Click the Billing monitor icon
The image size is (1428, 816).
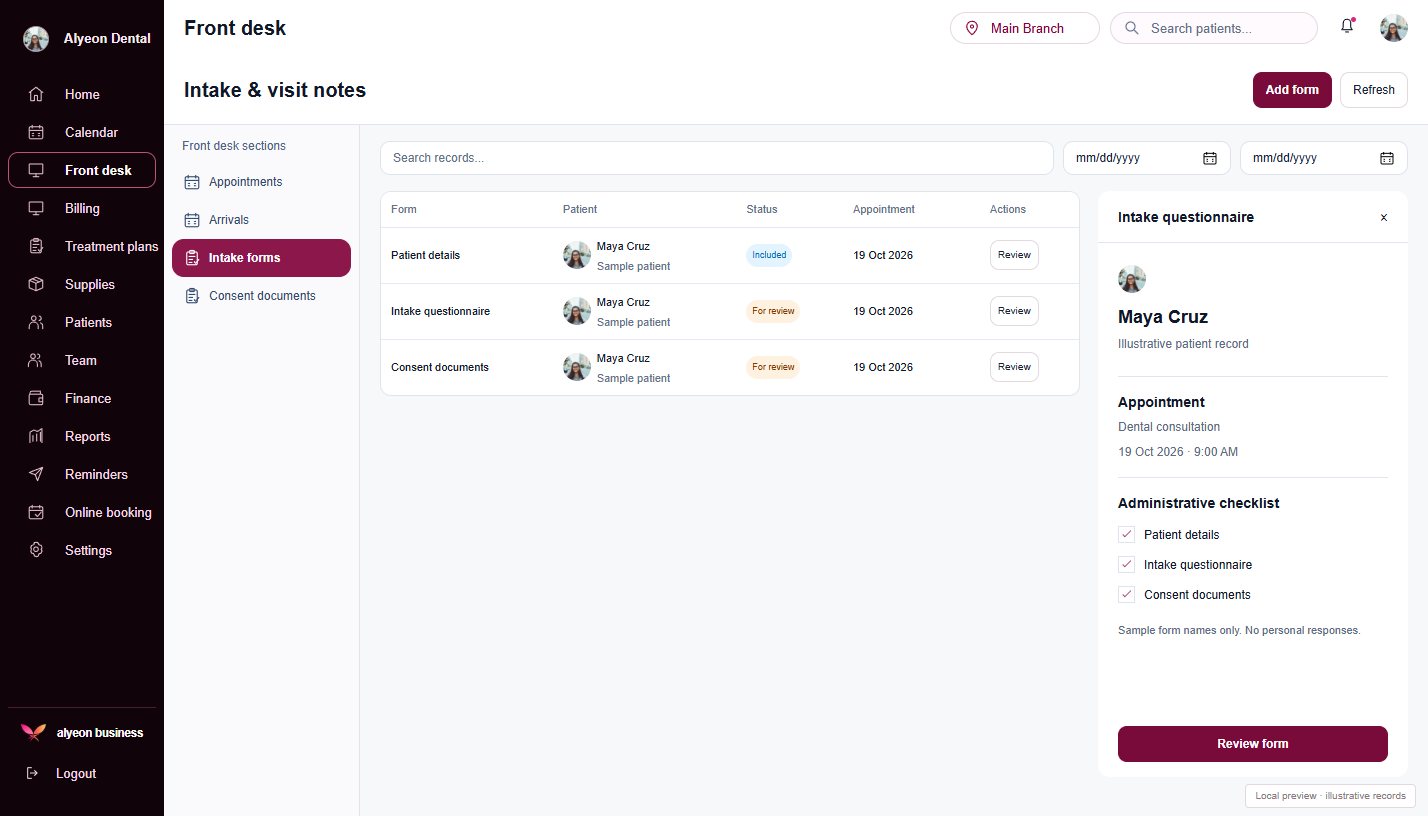click(36, 208)
